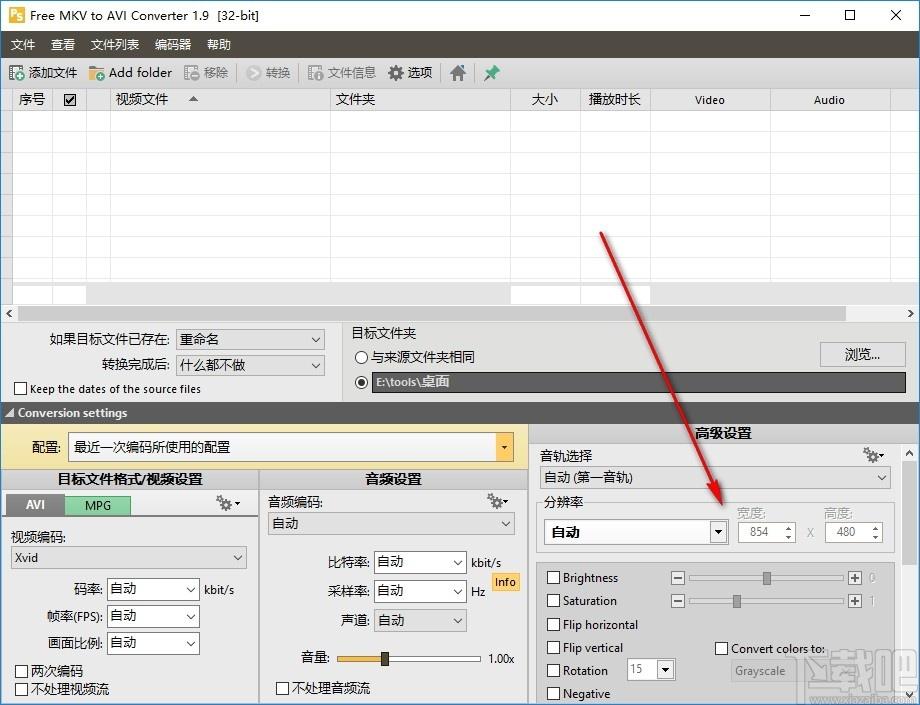Select the E:\tools\桌面 folder radio button
920x705 pixels.
click(x=361, y=382)
